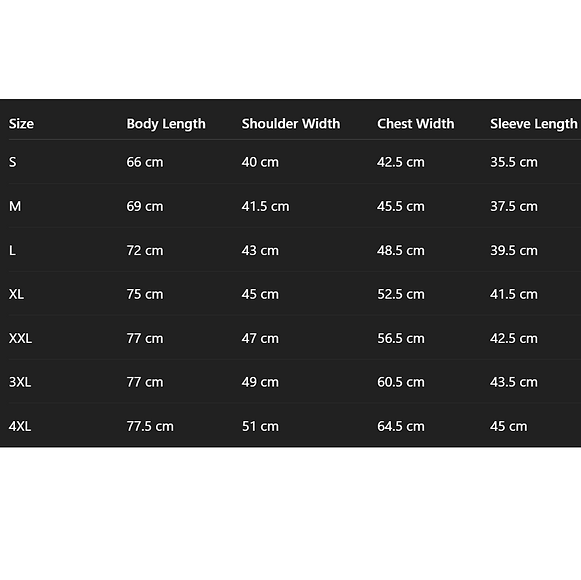Select the S size row label
The width and height of the screenshot is (581, 580).
point(13,162)
